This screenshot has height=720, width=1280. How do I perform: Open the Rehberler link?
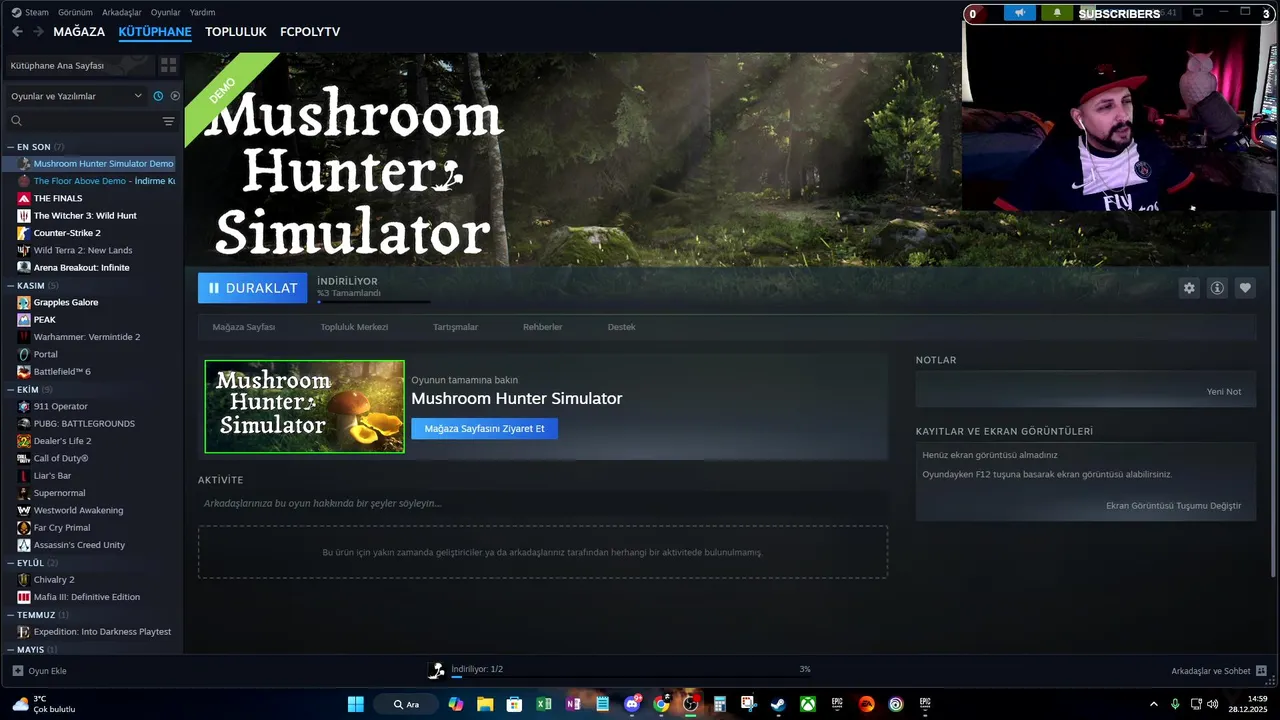[542, 327]
